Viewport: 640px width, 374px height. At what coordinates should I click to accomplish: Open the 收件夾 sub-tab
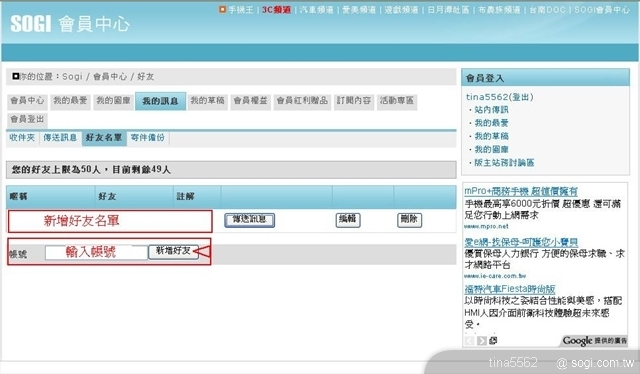coord(22,138)
